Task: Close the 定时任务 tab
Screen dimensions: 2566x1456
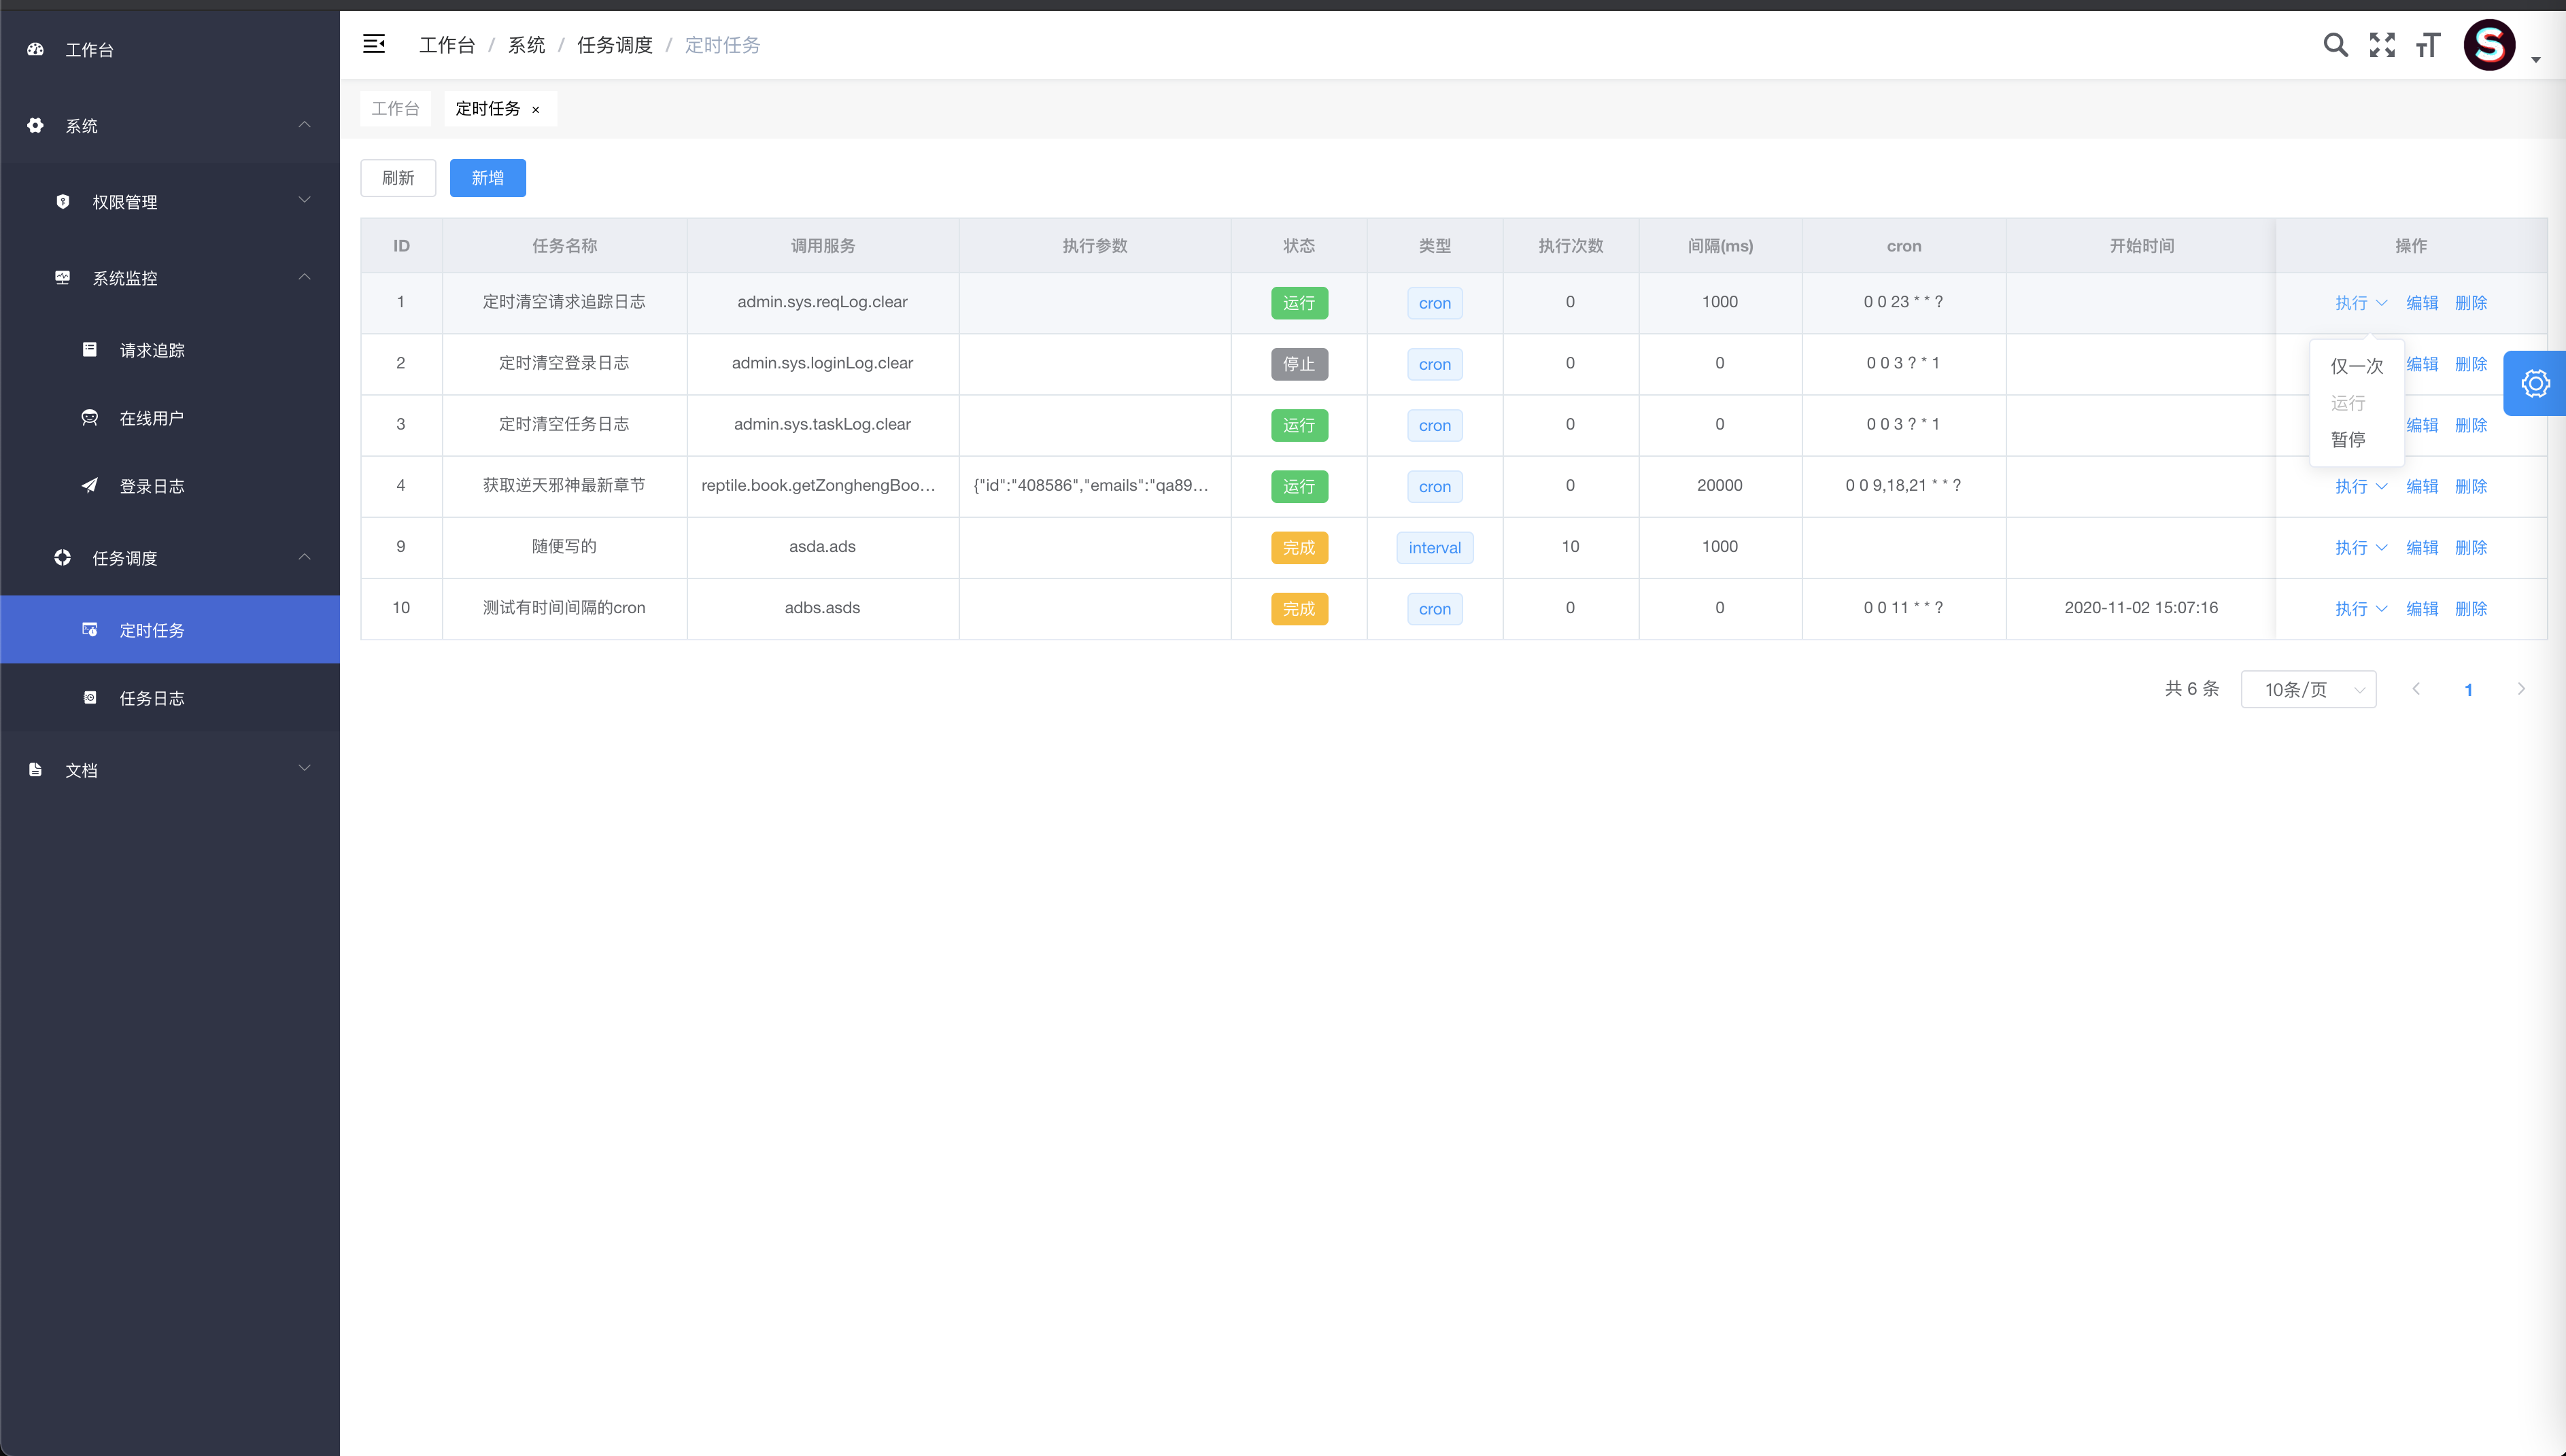Action: pyautogui.click(x=536, y=110)
